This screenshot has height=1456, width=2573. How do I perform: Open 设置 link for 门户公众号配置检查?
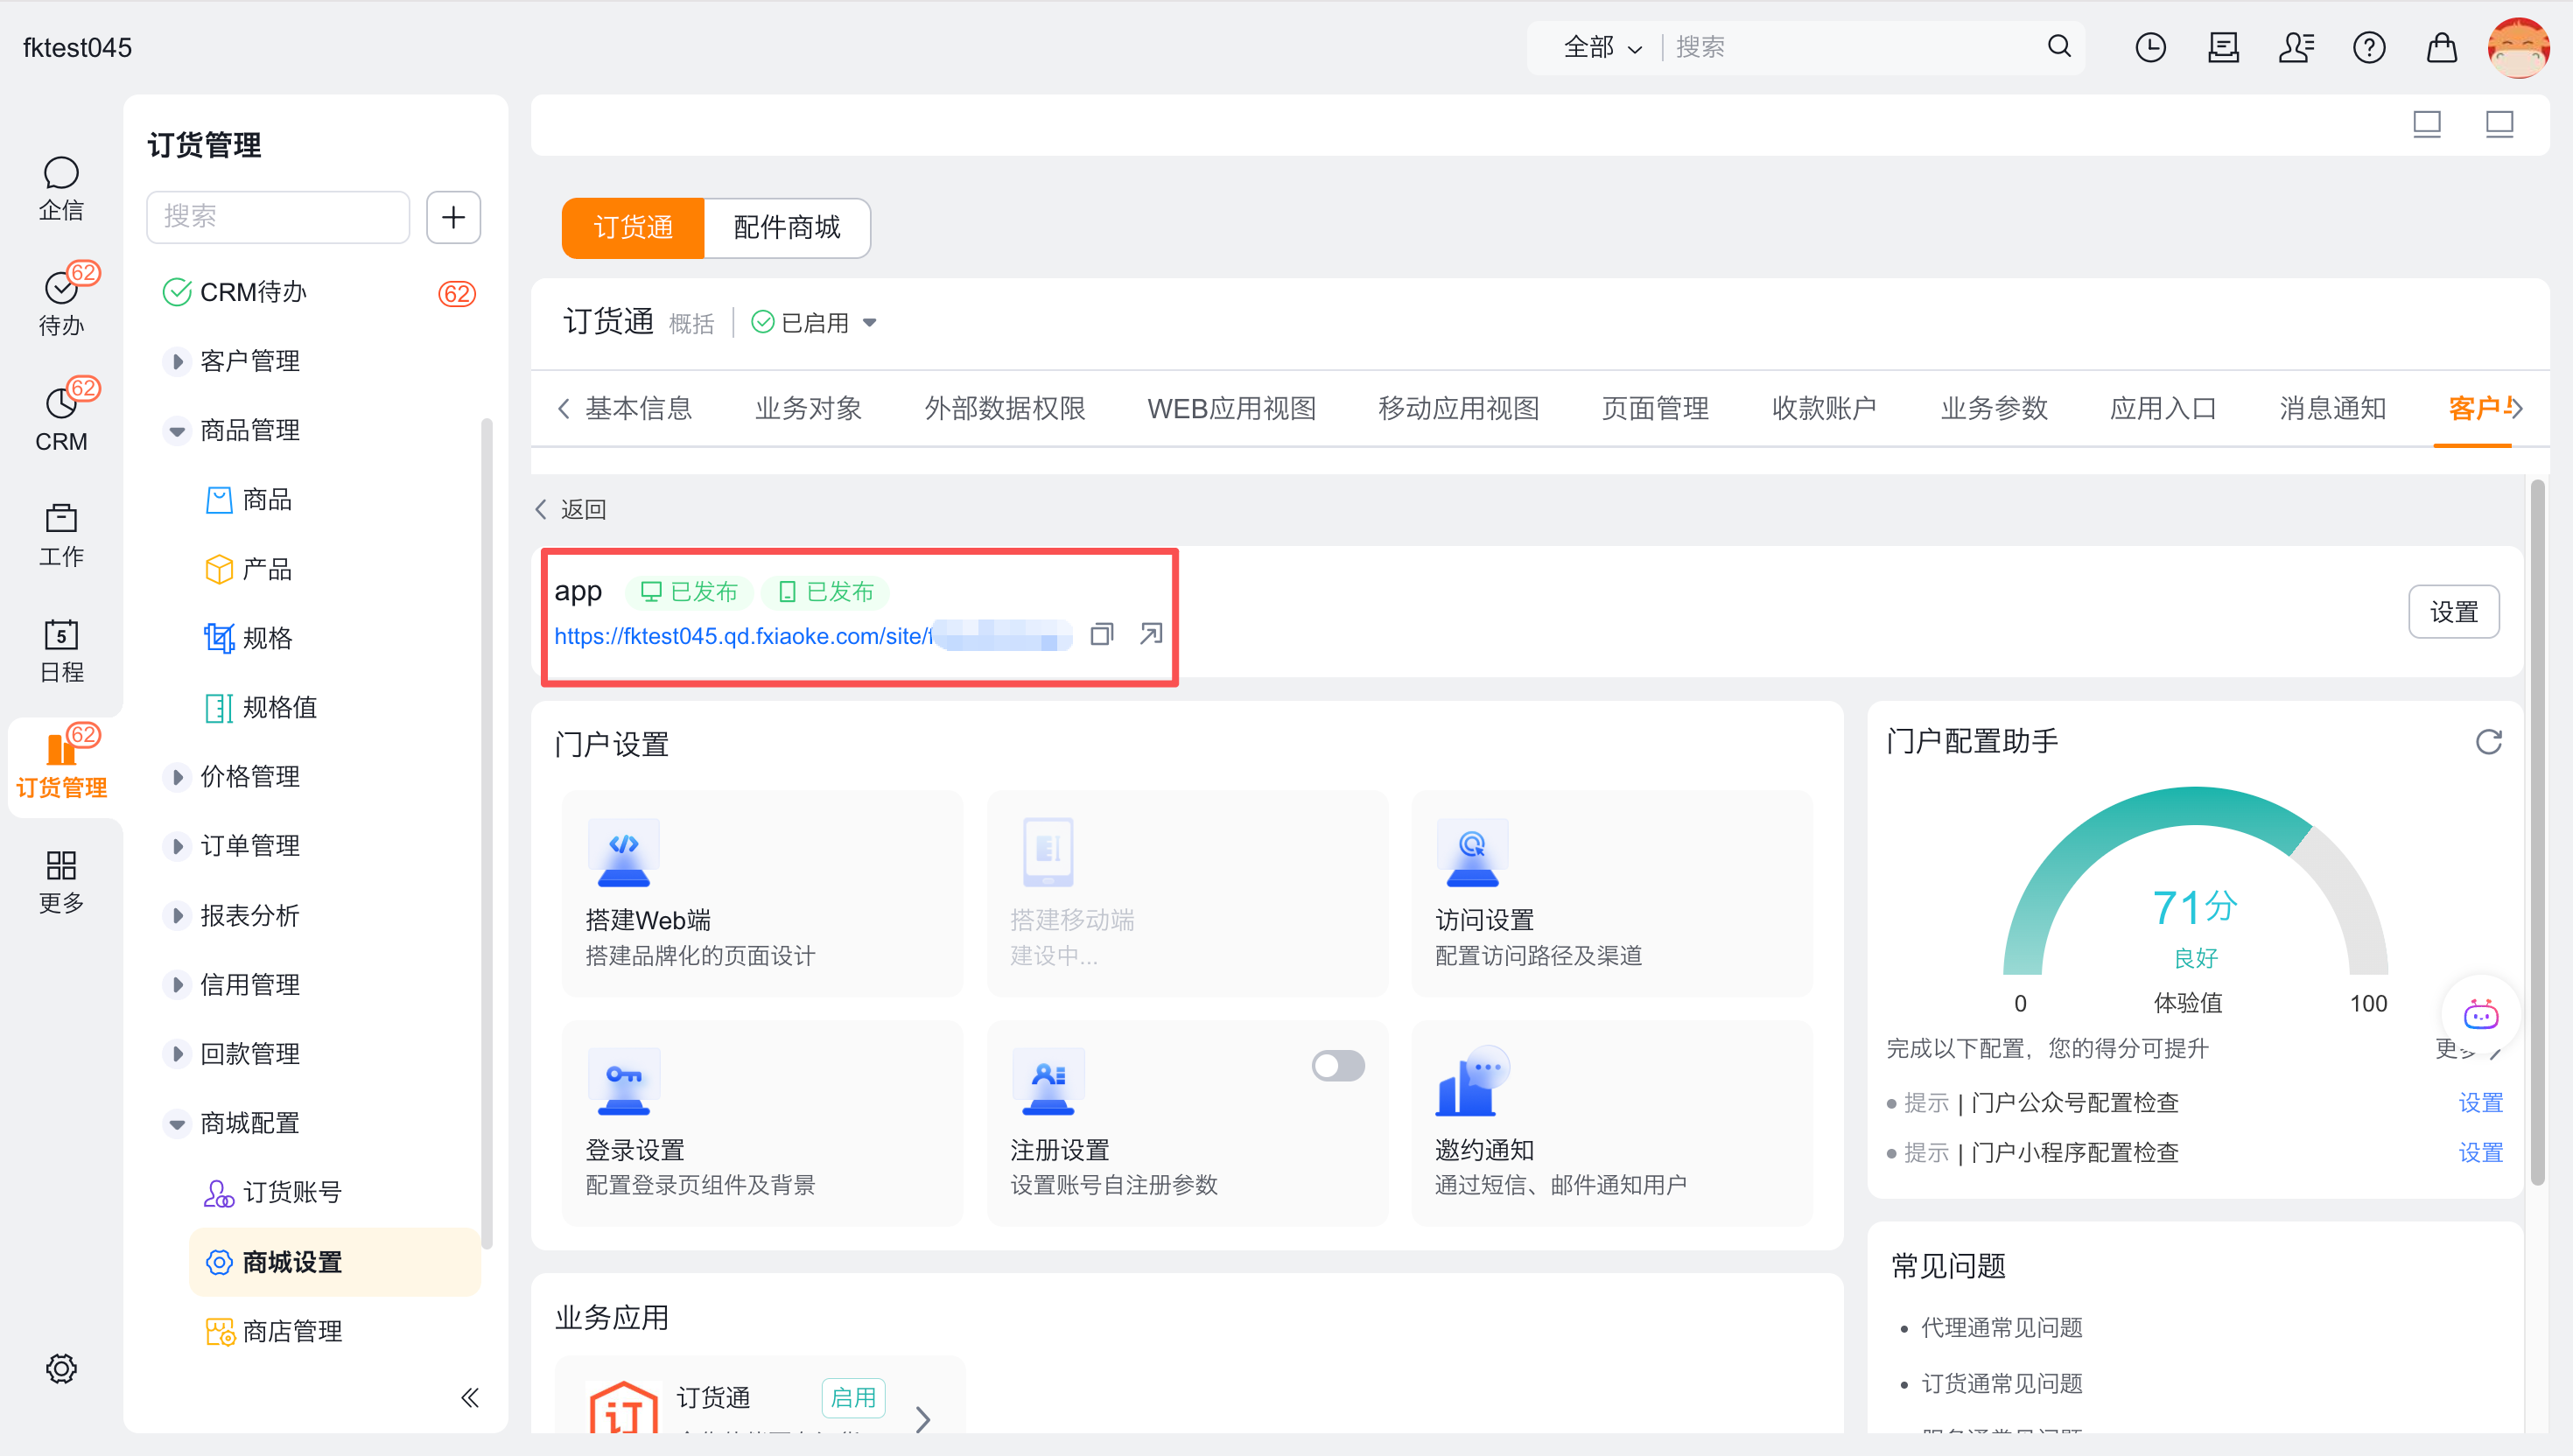2480,1102
